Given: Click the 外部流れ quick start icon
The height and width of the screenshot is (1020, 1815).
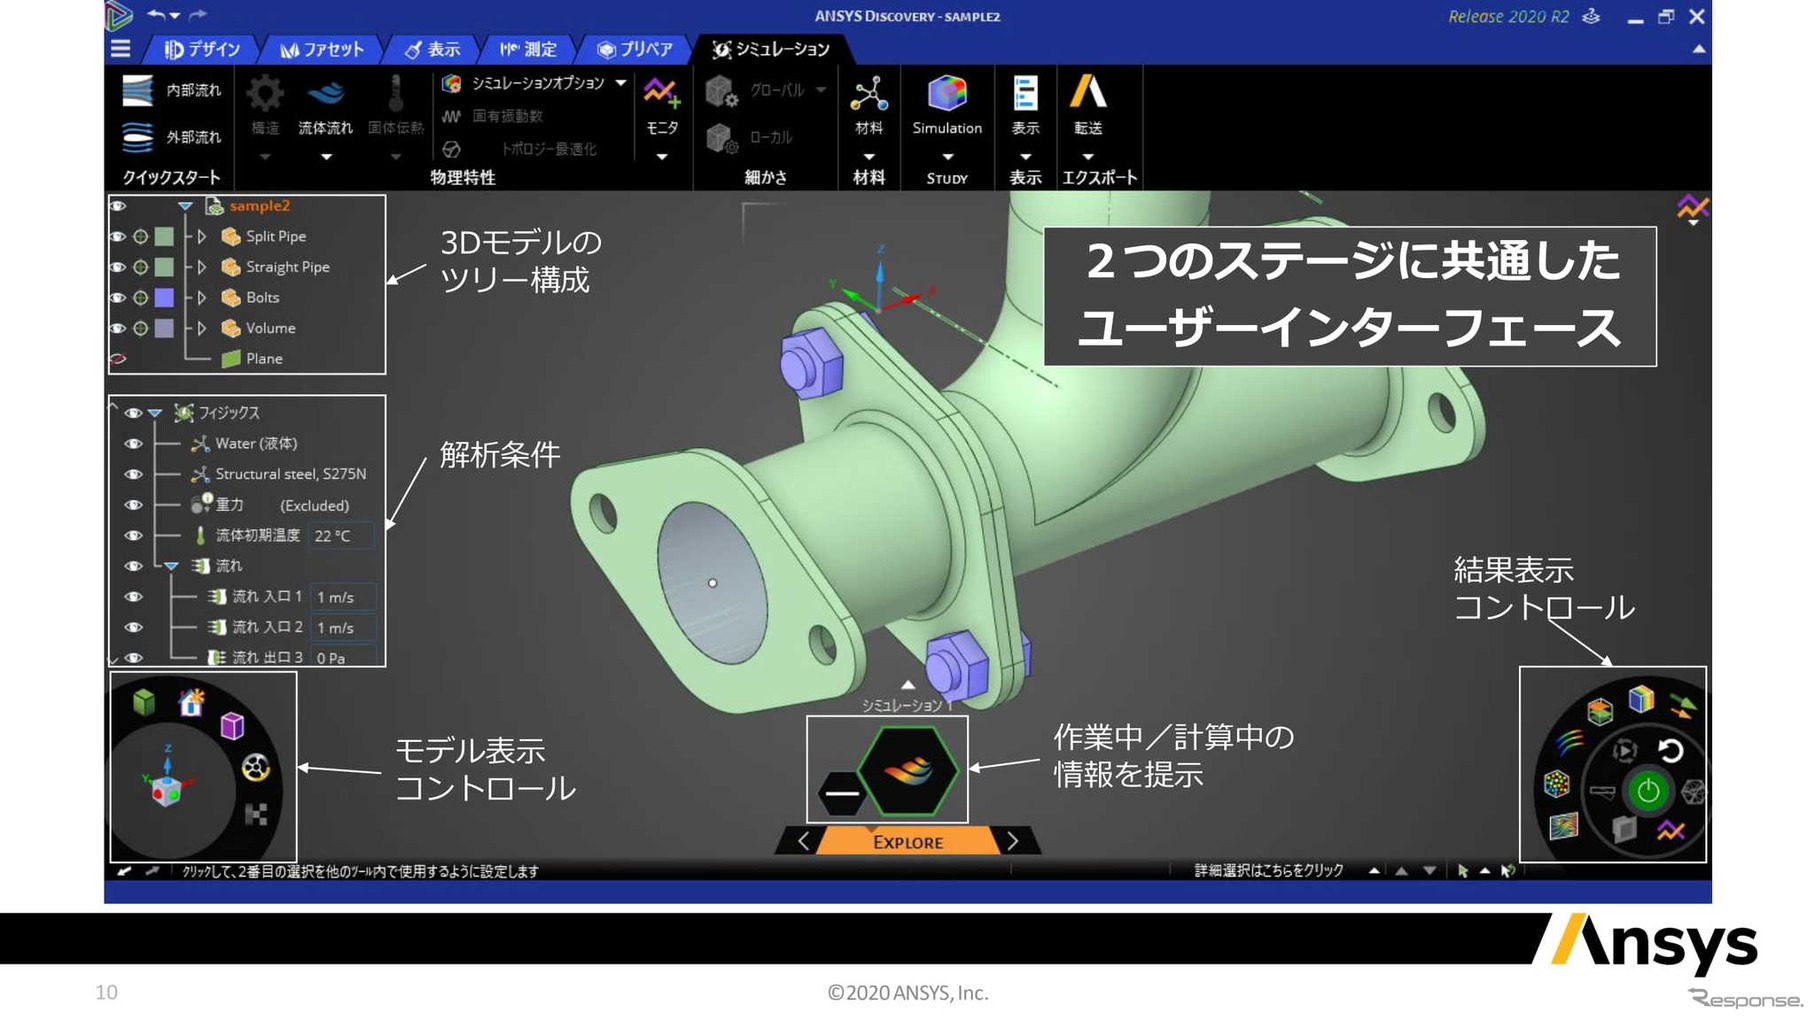Looking at the screenshot, I should [137, 137].
